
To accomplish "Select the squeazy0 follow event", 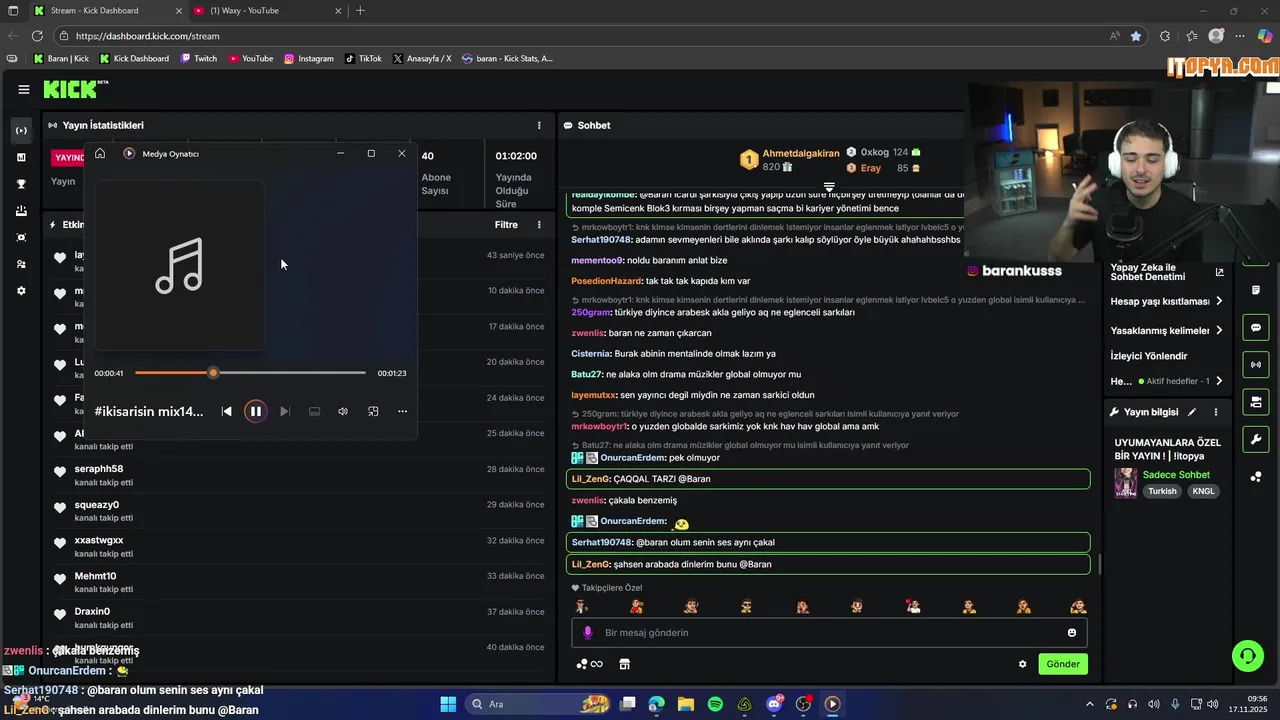I will click(x=300, y=511).
